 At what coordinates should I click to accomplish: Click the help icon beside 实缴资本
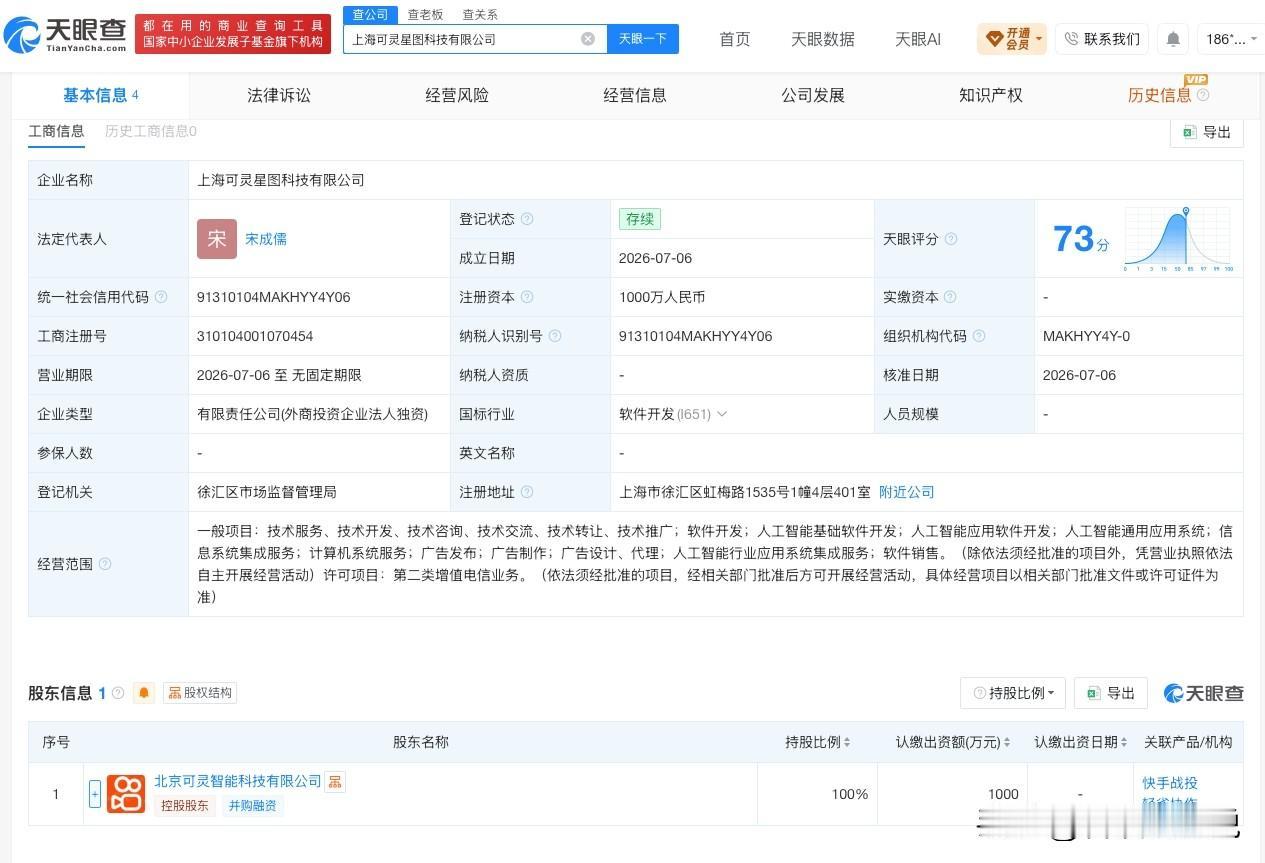[x=950, y=297]
